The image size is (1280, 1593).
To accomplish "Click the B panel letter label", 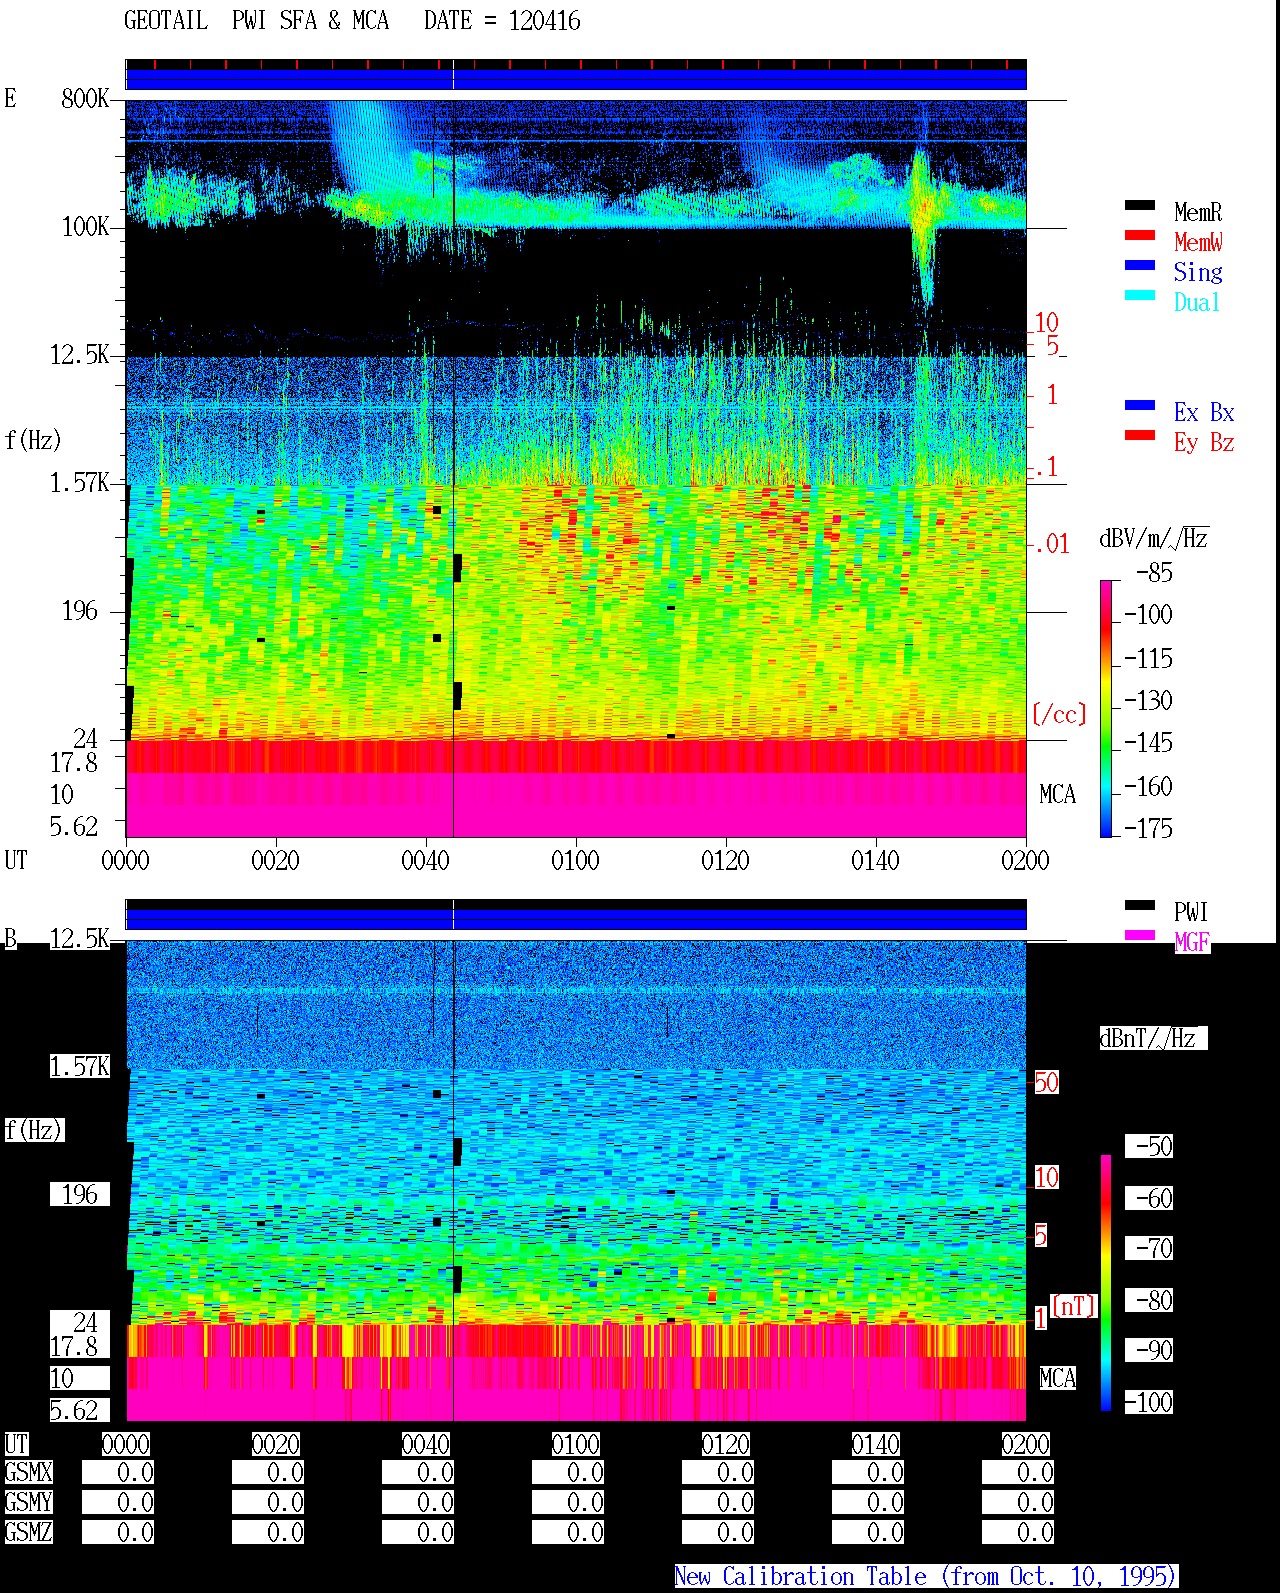I will pos(10,938).
